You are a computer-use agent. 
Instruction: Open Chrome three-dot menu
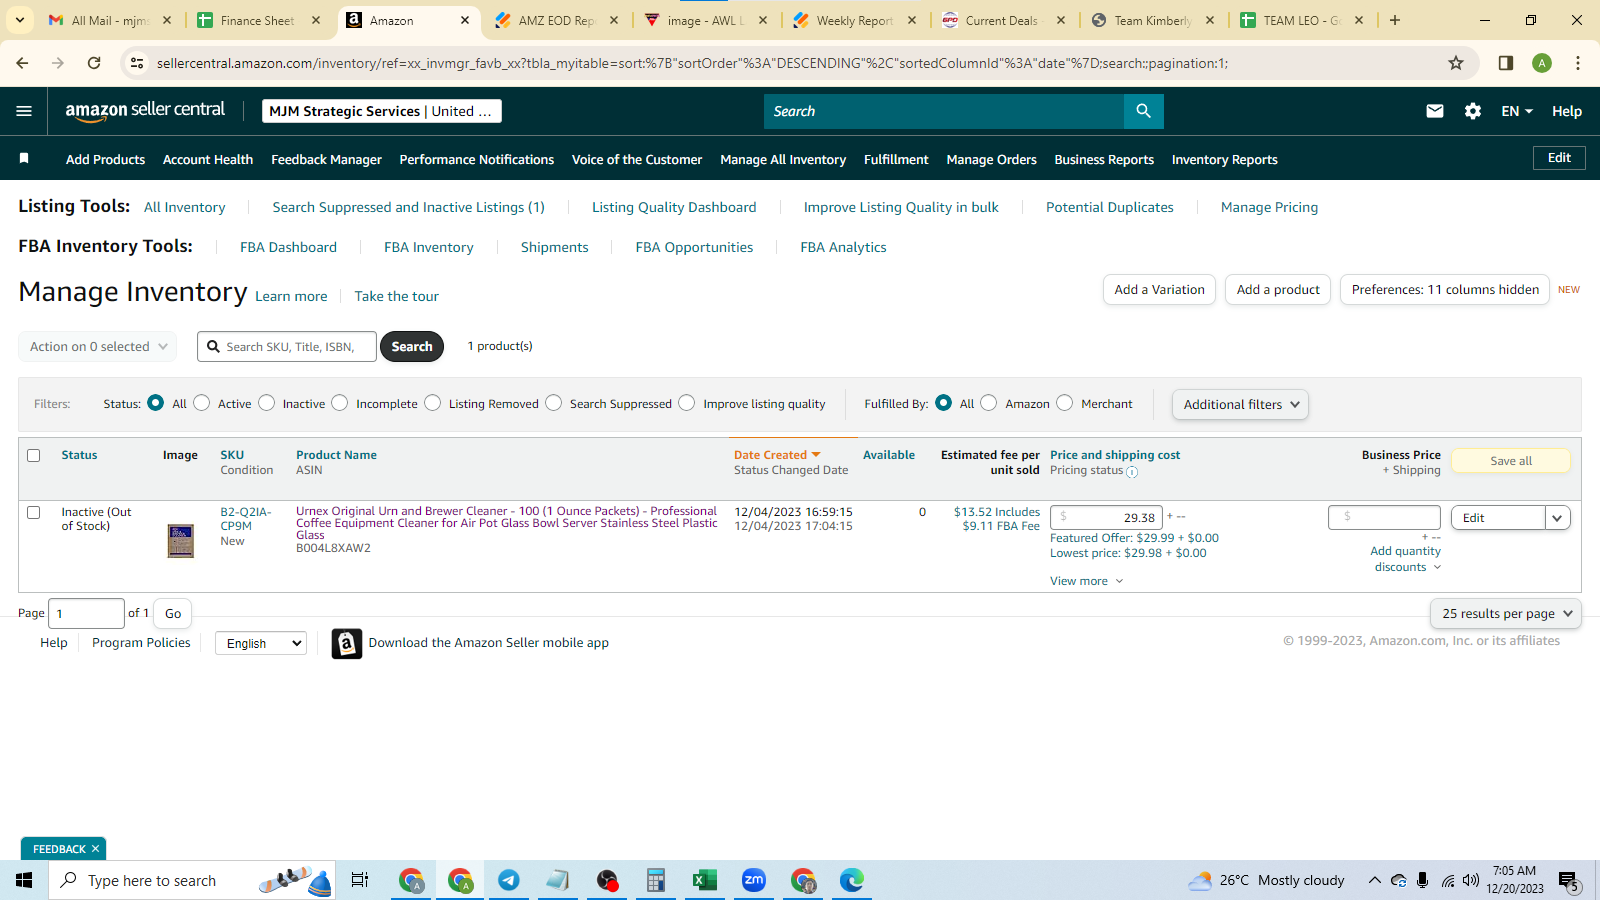tap(1578, 63)
